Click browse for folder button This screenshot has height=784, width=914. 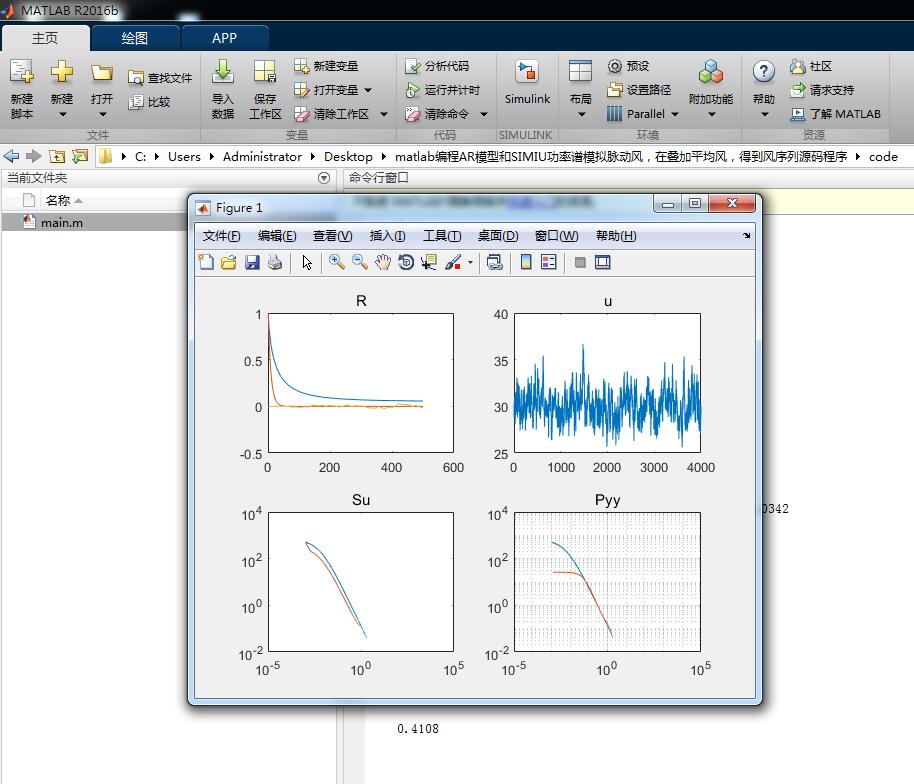pyautogui.click(x=80, y=156)
